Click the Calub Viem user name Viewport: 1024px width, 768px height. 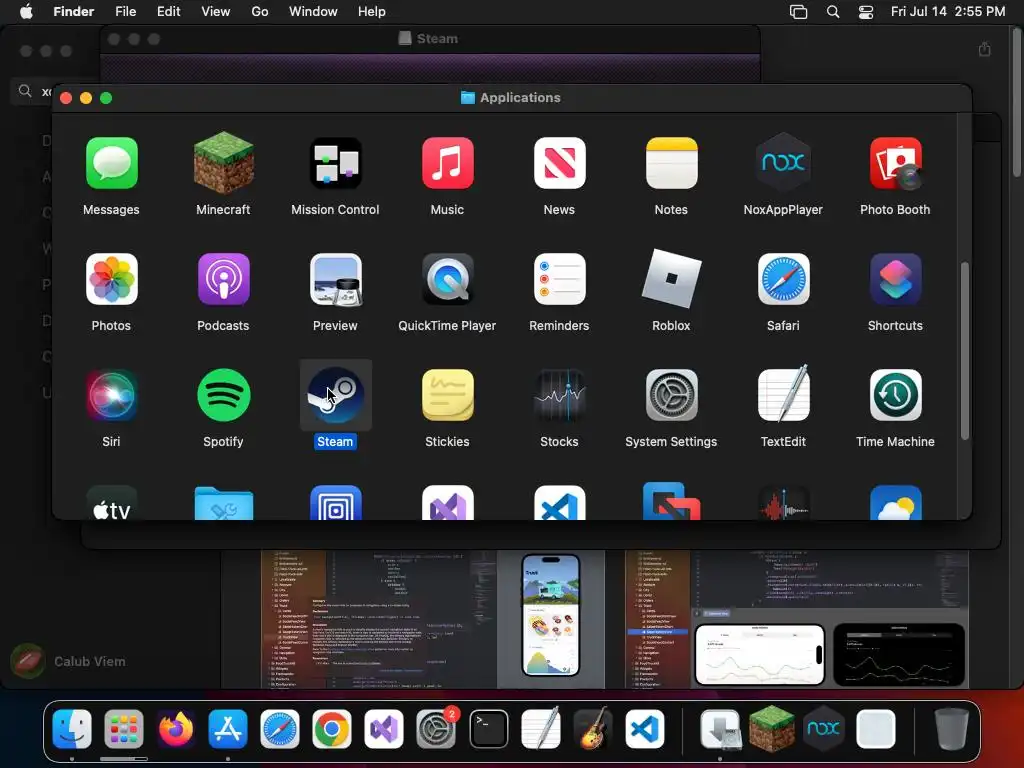[89, 662]
